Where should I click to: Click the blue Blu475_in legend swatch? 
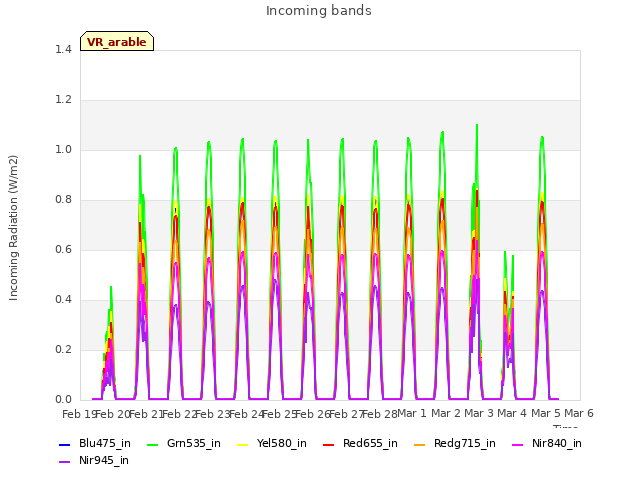click(x=65, y=444)
